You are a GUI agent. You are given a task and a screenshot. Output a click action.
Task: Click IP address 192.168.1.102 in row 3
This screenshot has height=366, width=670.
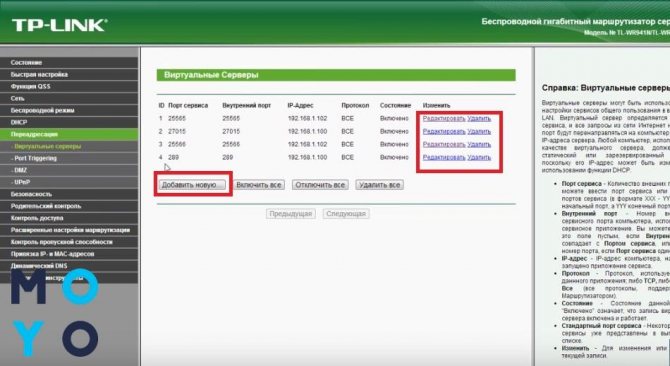point(307,144)
